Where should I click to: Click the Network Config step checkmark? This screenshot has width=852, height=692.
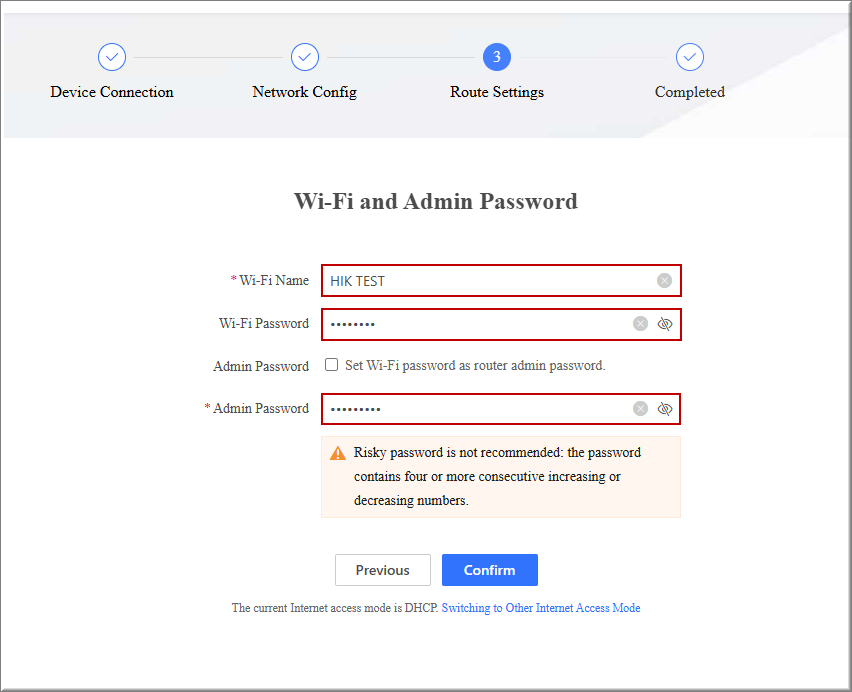coord(305,57)
